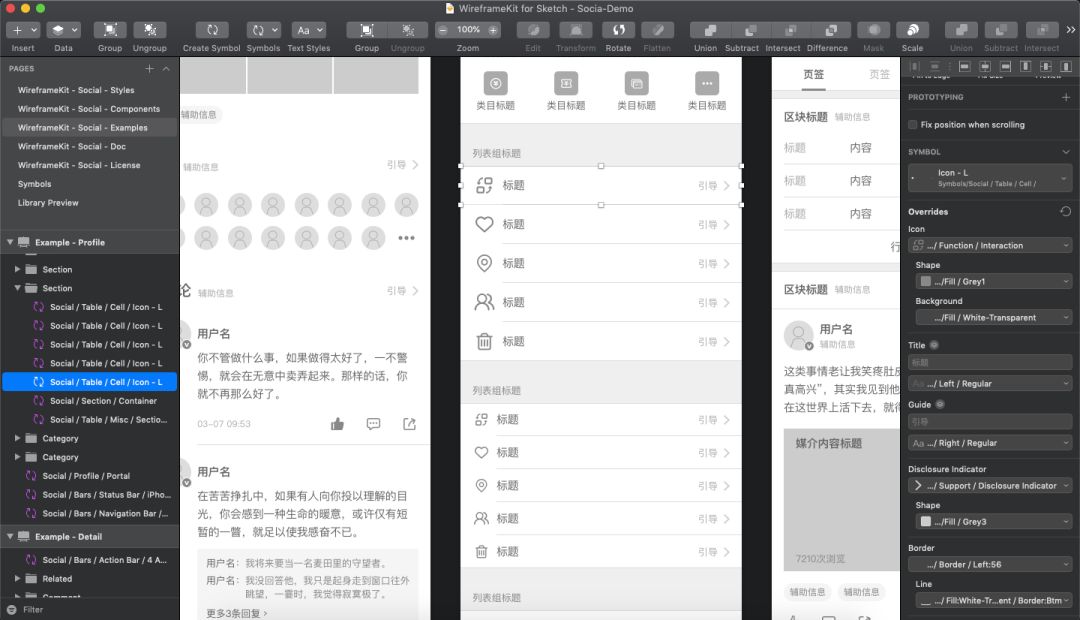This screenshot has height=620, width=1080.
Task: Switch to the Symbols page
Action: pos(34,184)
